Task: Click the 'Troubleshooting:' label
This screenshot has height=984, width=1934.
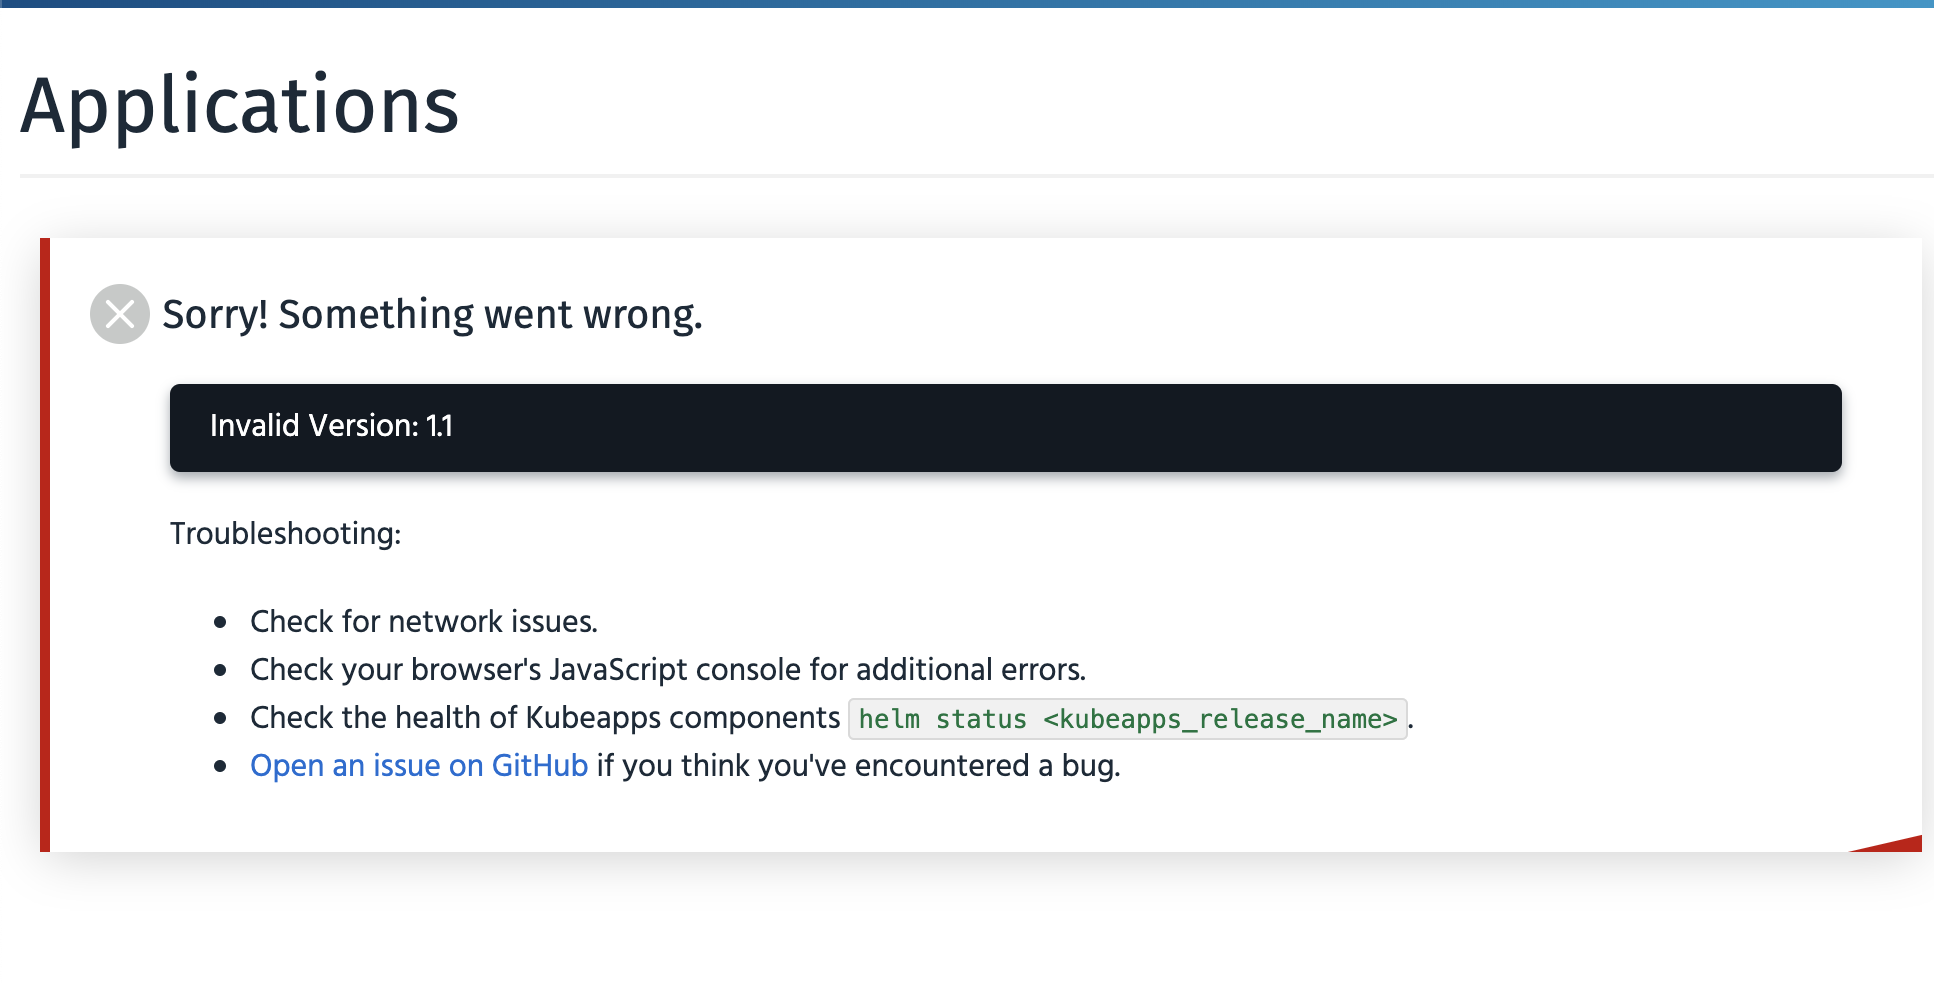Action: coord(285,534)
